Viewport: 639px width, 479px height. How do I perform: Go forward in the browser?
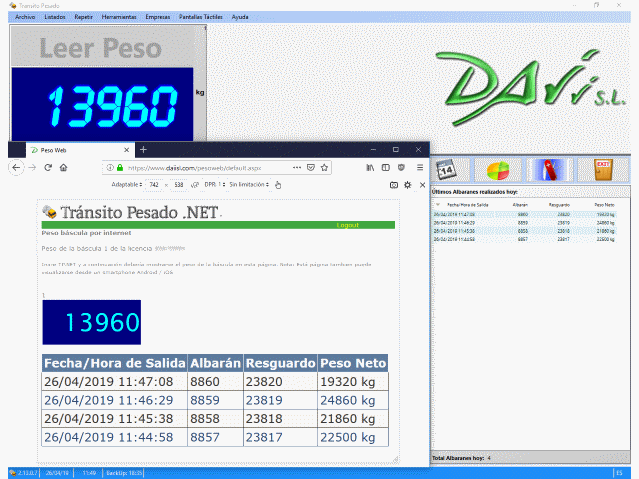pyautogui.click(x=32, y=168)
